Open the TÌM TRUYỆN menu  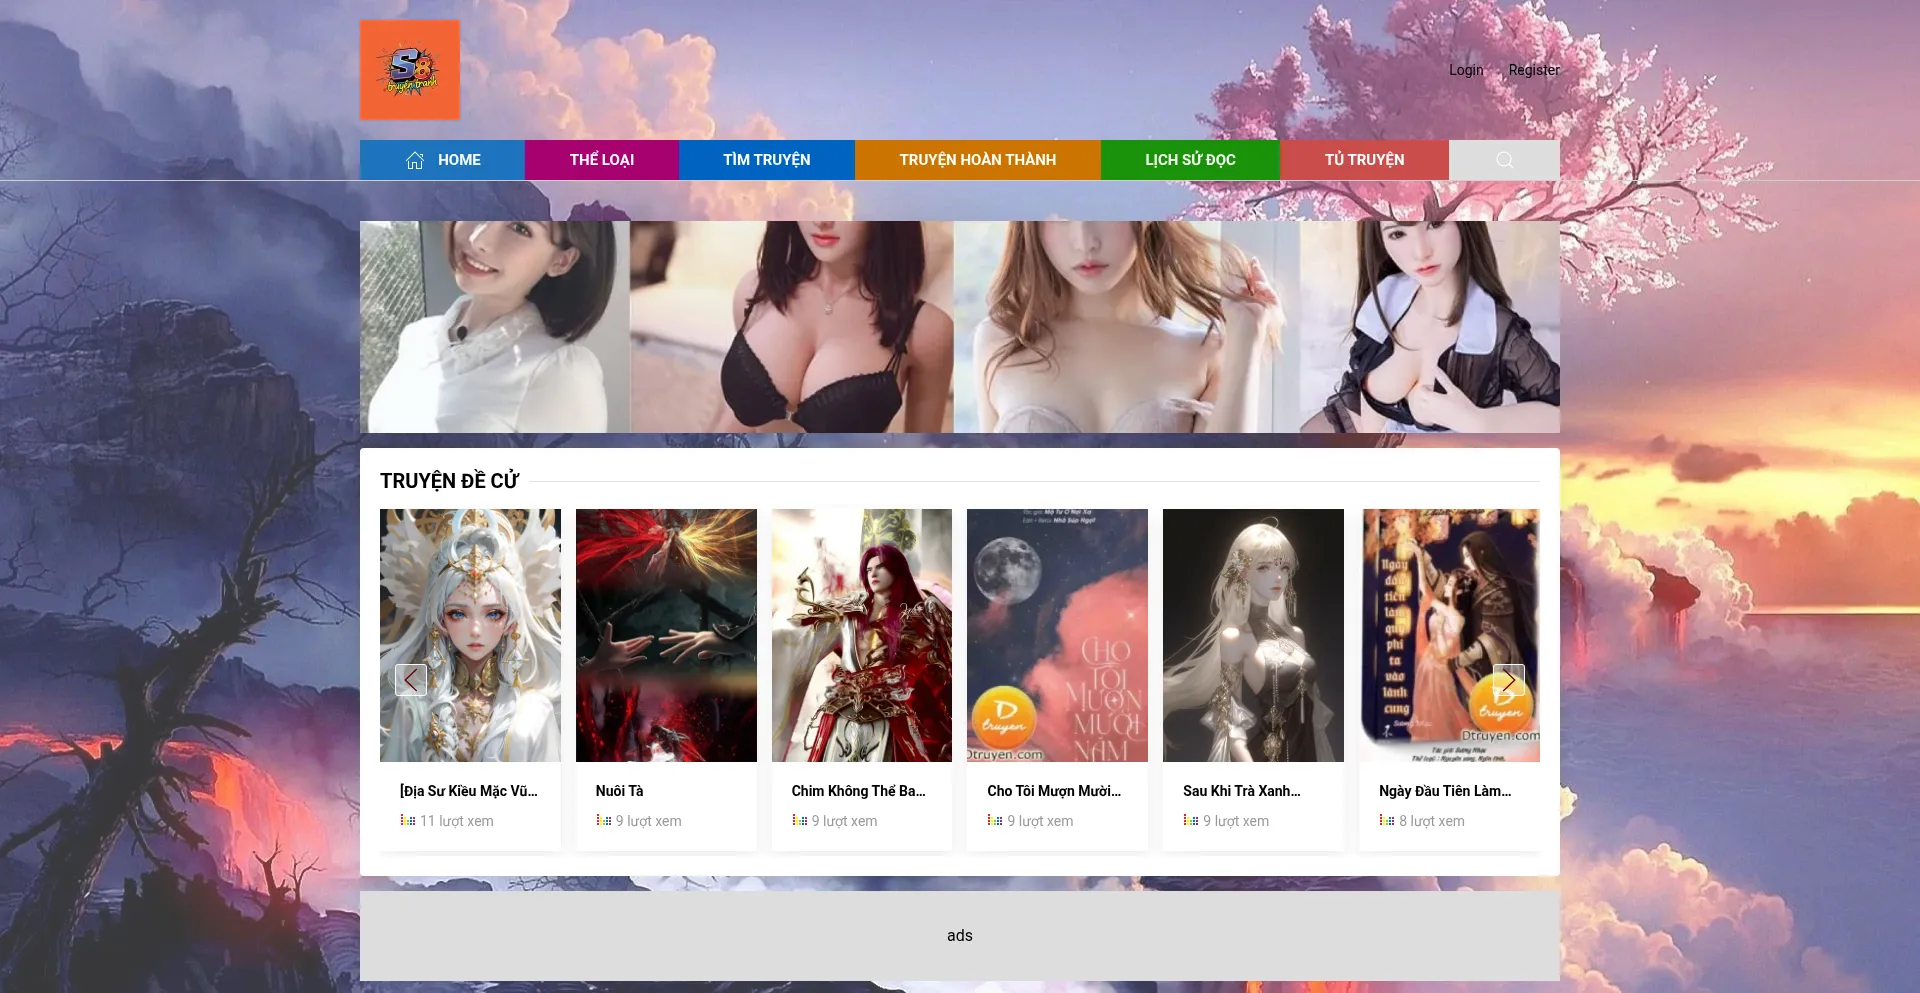click(x=767, y=160)
